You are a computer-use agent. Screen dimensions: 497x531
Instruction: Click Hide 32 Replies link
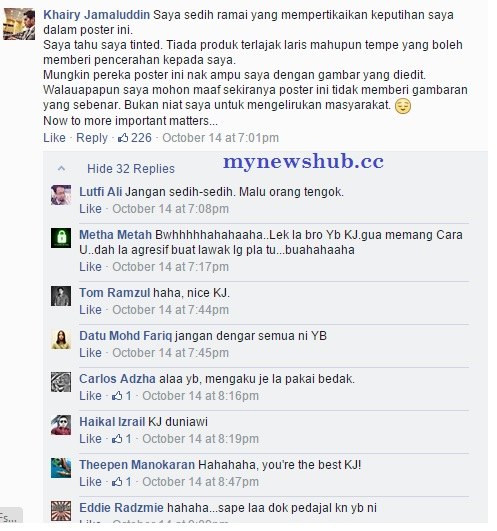[131, 169]
